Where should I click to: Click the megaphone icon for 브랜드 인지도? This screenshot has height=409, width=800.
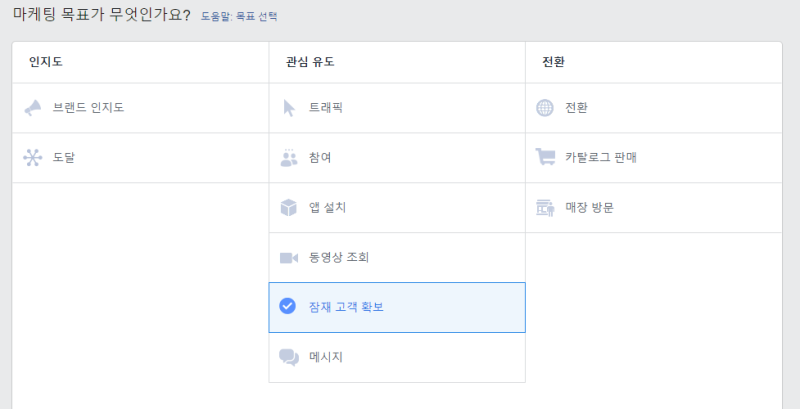[33, 107]
